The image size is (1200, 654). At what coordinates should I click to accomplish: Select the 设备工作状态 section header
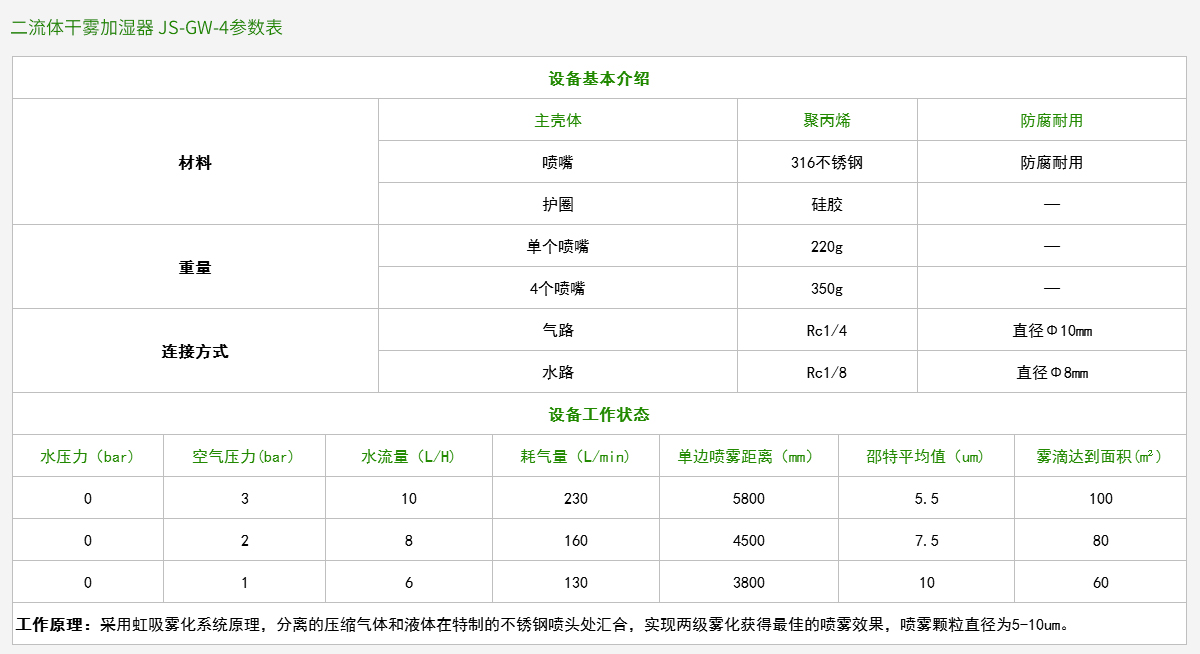pos(599,414)
